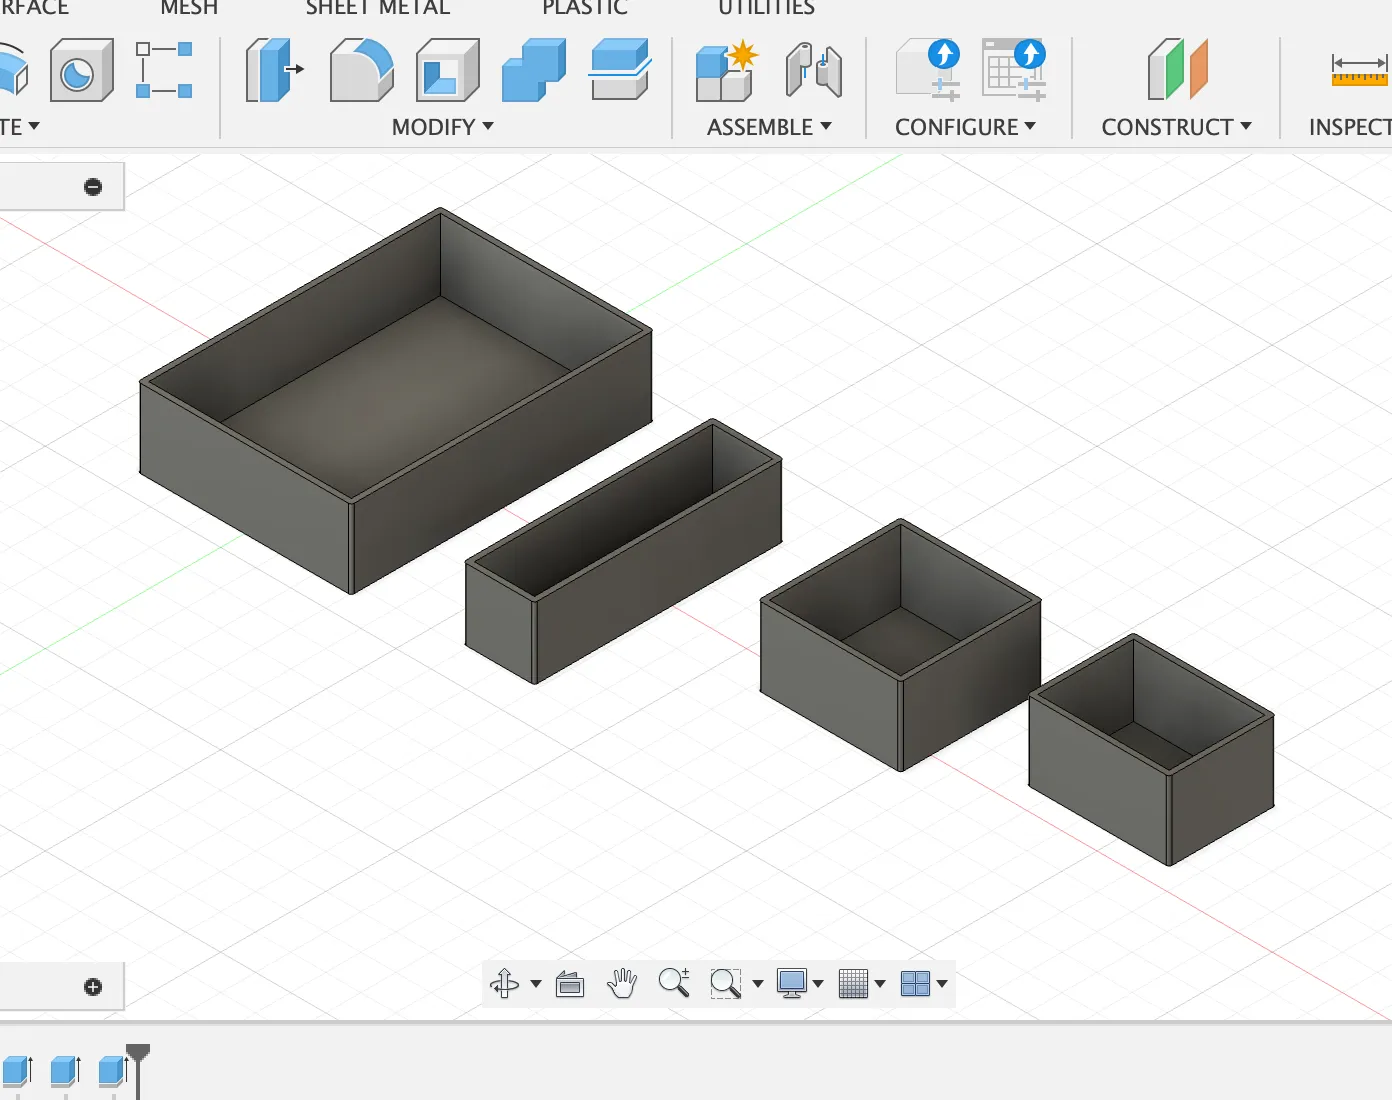Image resolution: width=1392 pixels, height=1100 pixels.
Task: Click the Grid and Snaps icon
Action: (x=853, y=984)
